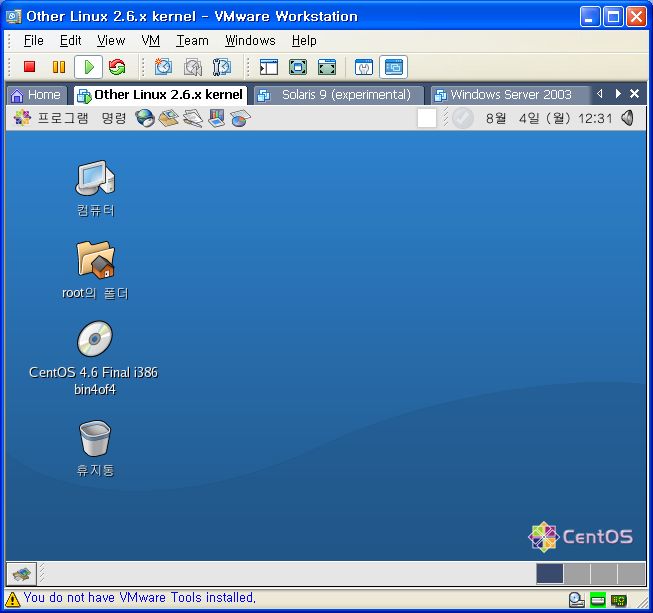Toggle the sidebar view in VMware toolbar

pyautogui.click(x=268, y=67)
